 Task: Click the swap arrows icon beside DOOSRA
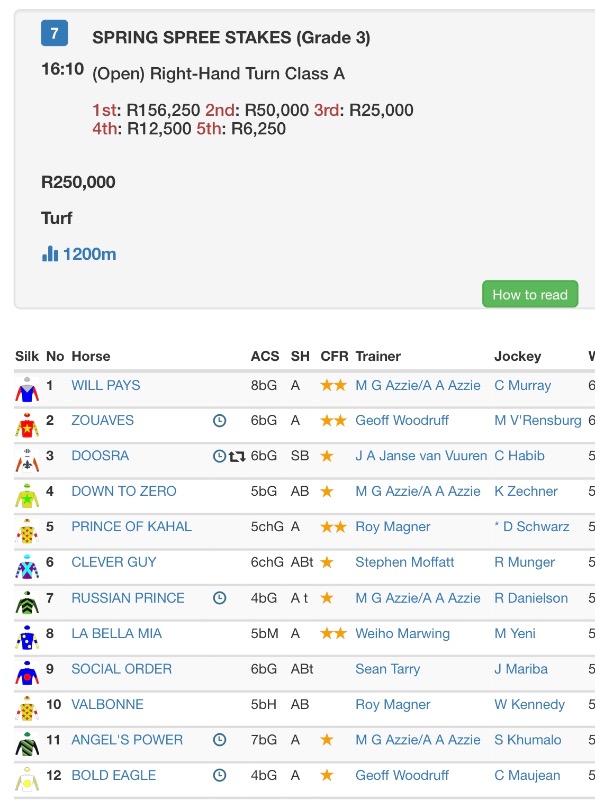pyautogui.click(x=237, y=456)
